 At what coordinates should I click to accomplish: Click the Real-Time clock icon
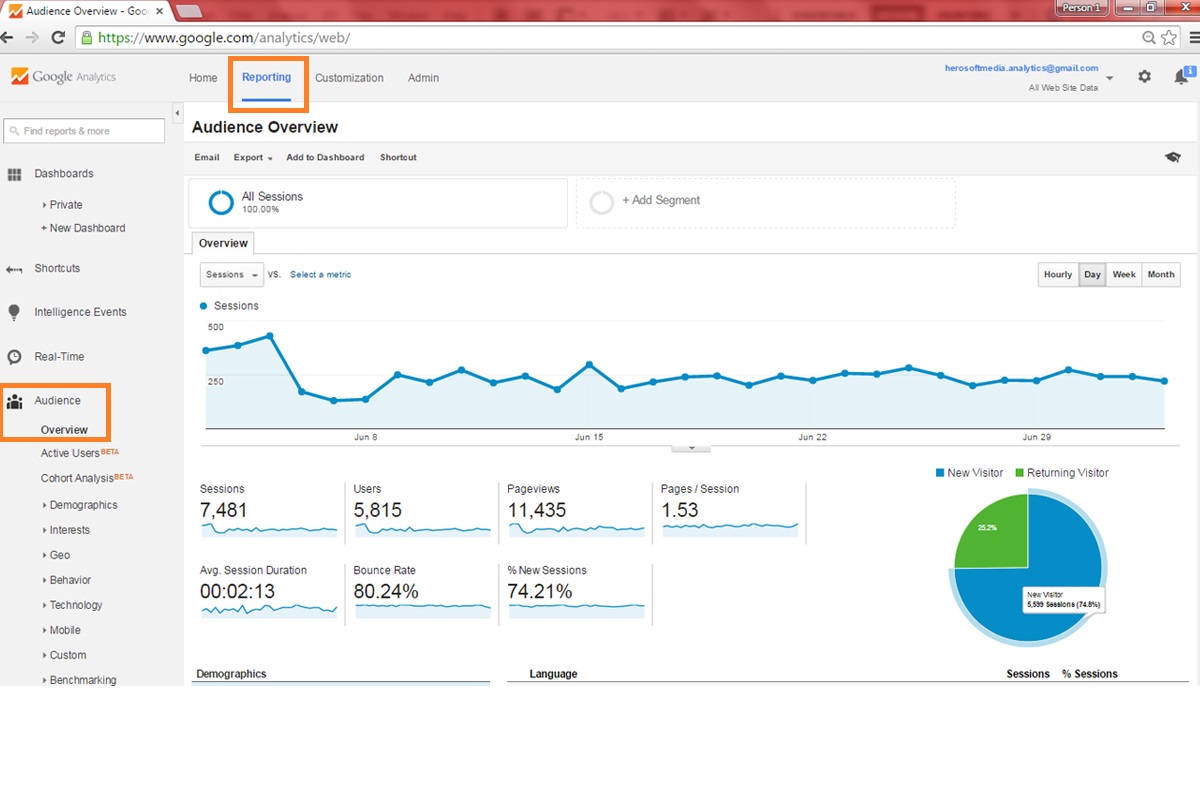tap(14, 357)
